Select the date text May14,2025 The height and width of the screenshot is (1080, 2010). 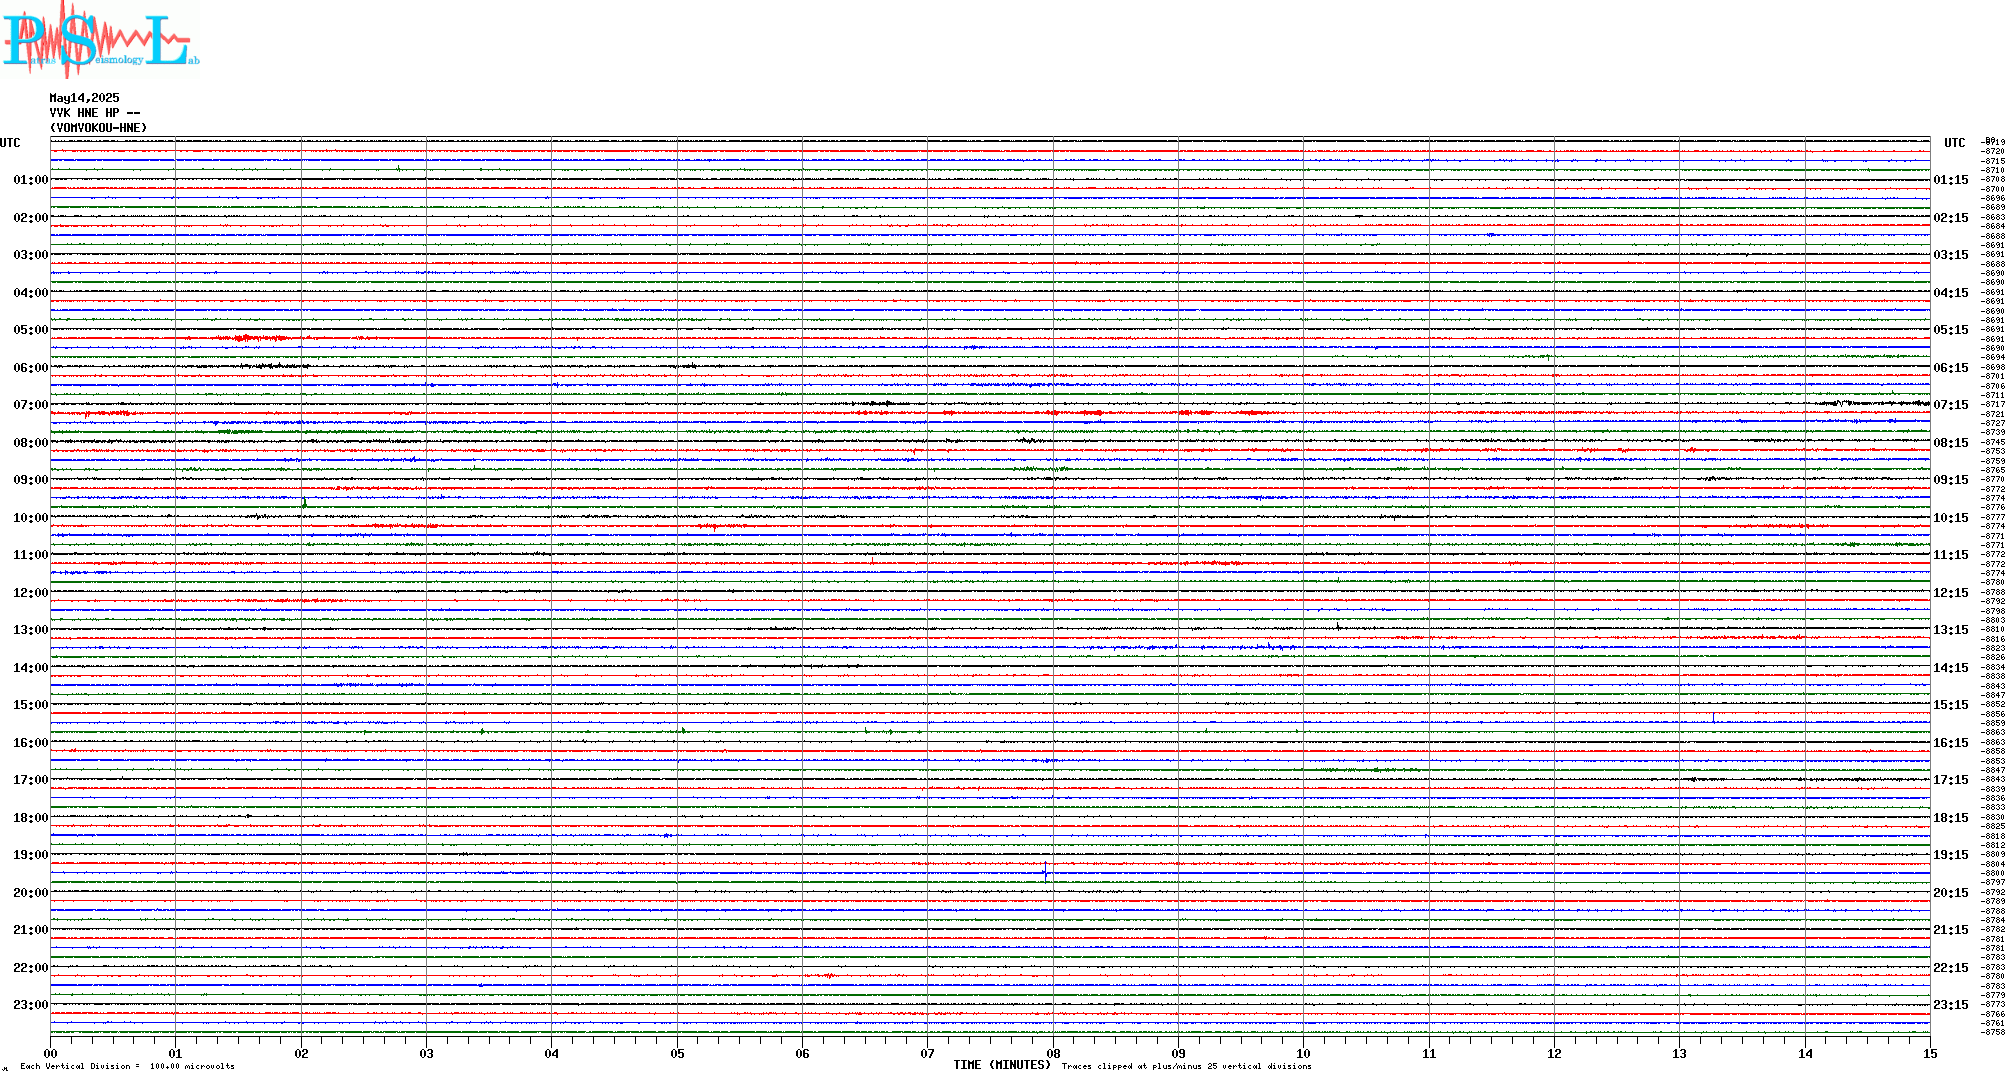pos(84,98)
